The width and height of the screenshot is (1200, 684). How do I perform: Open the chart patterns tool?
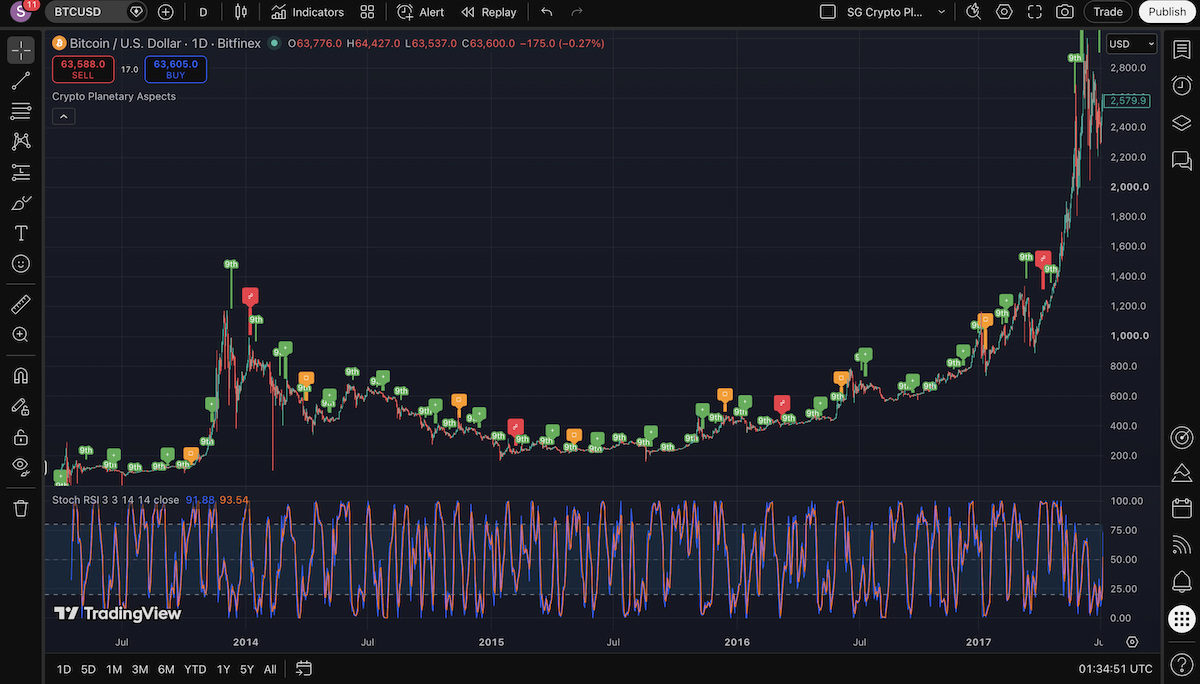(21, 142)
